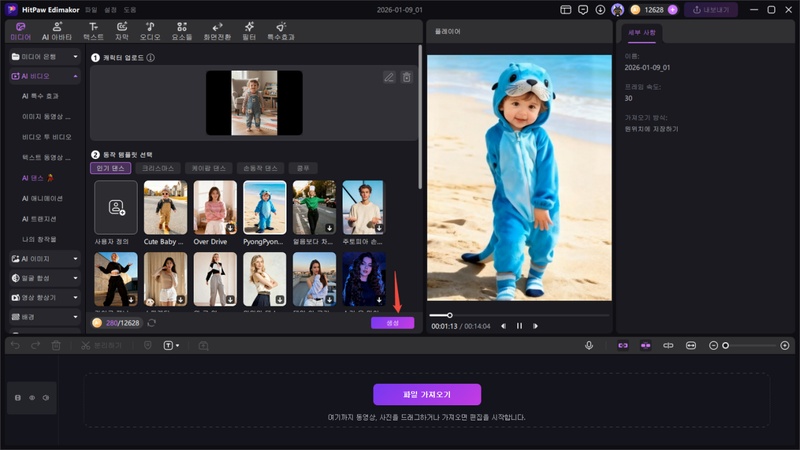Select AI 애니메이션 in sidebar
800x450 pixels.
[42, 198]
